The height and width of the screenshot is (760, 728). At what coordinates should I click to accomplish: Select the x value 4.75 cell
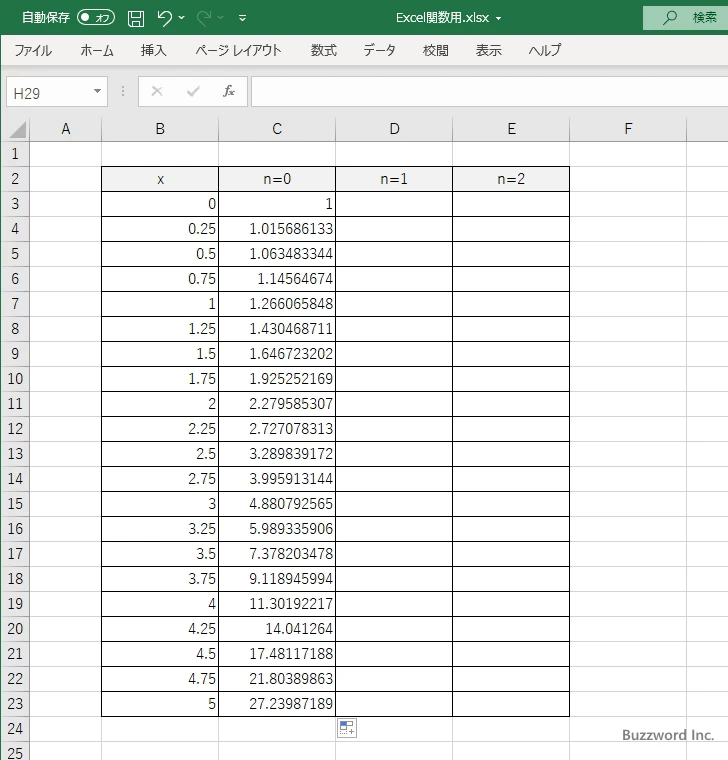[x=160, y=679]
